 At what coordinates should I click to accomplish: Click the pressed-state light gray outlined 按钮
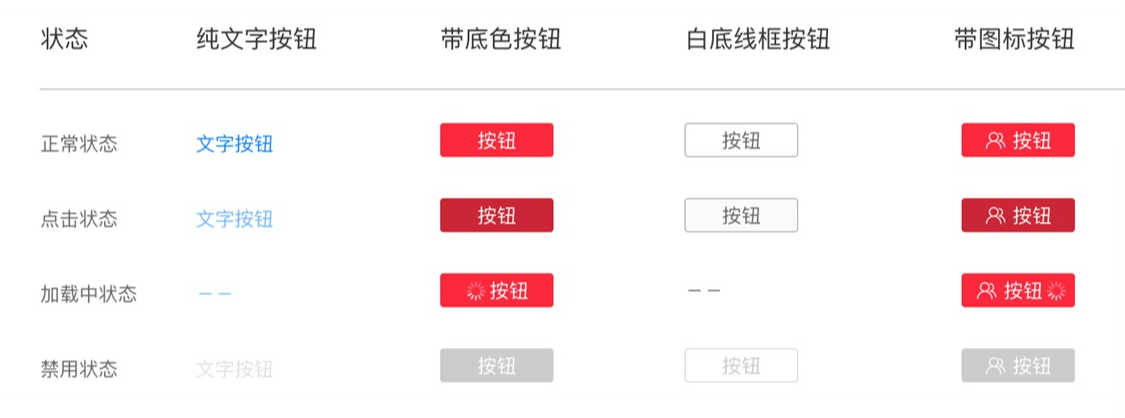coord(741,215)
